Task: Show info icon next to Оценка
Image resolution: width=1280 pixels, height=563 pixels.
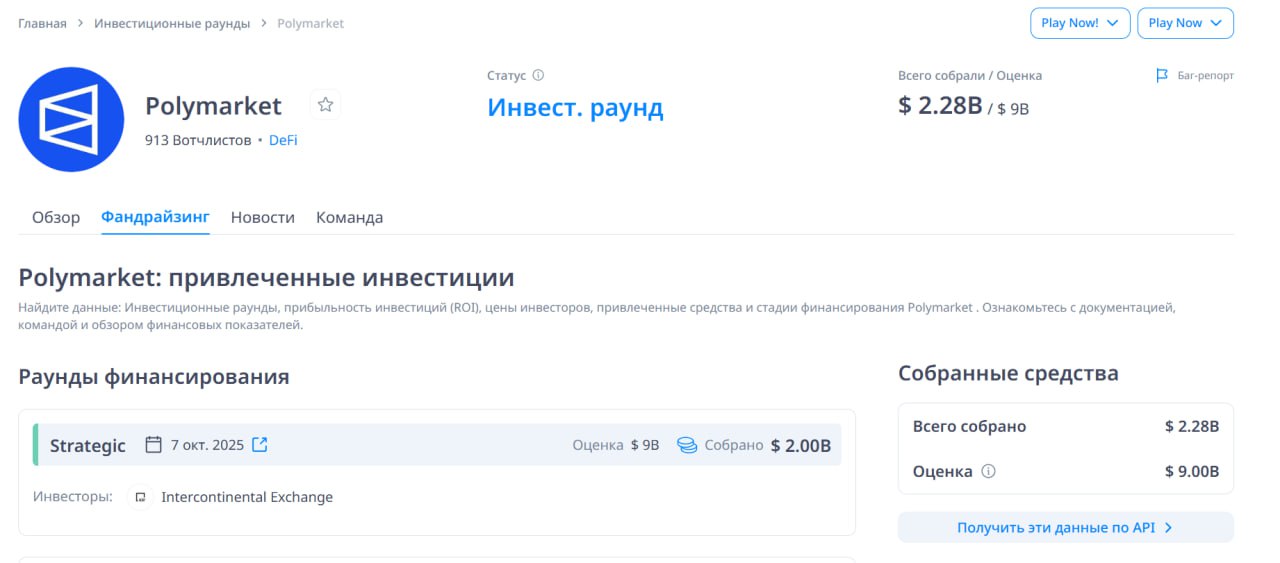Action: (989, 471)
